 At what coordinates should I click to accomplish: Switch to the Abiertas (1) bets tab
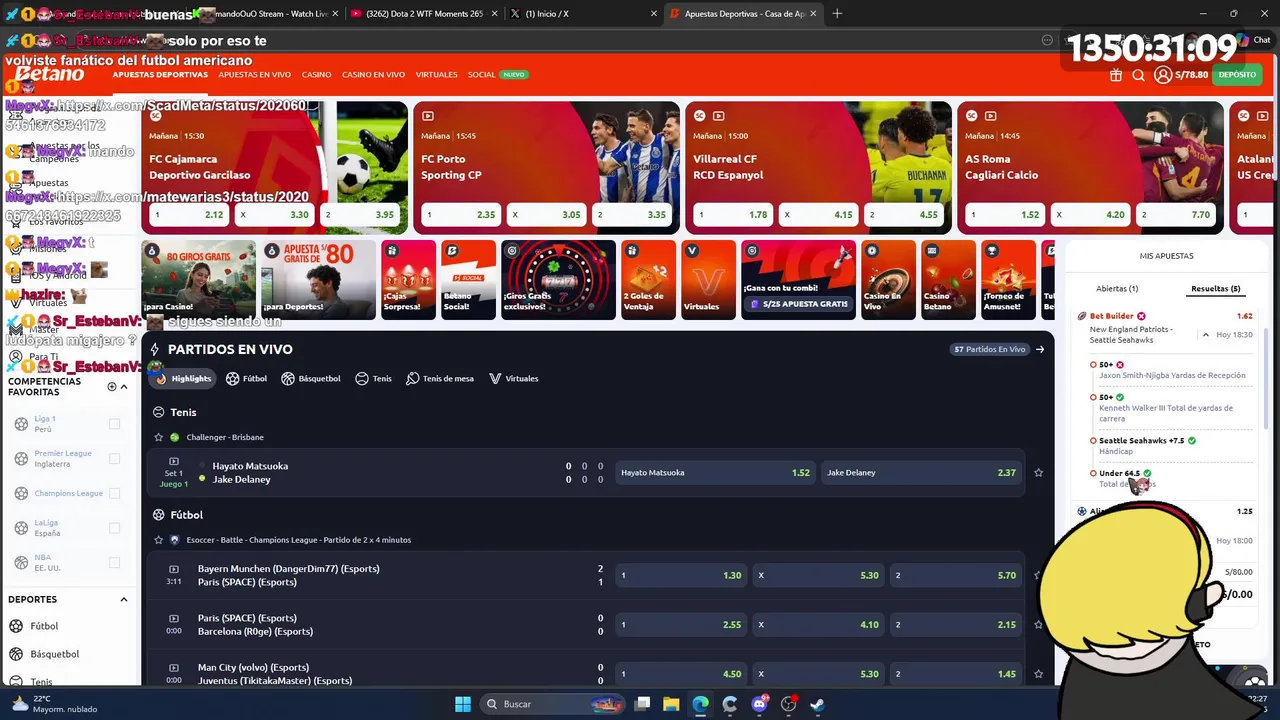(x=1117, y=289)
